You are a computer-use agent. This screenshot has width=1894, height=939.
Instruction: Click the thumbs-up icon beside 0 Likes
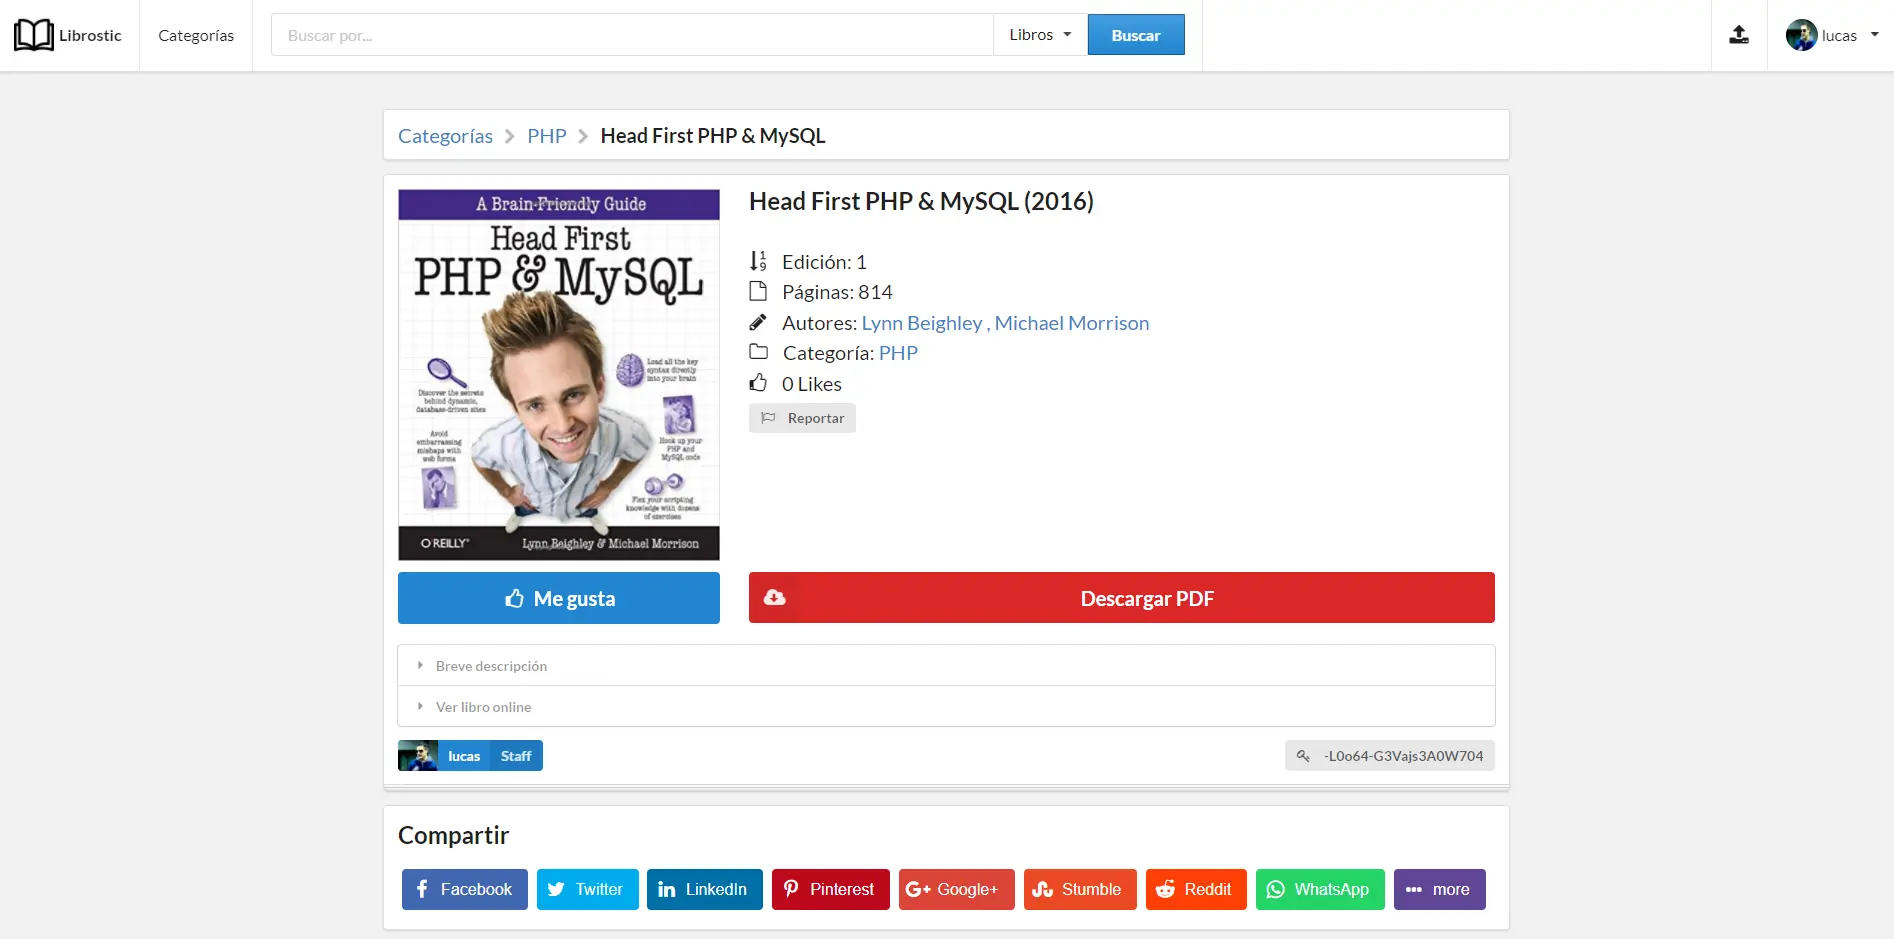(759, 383)
